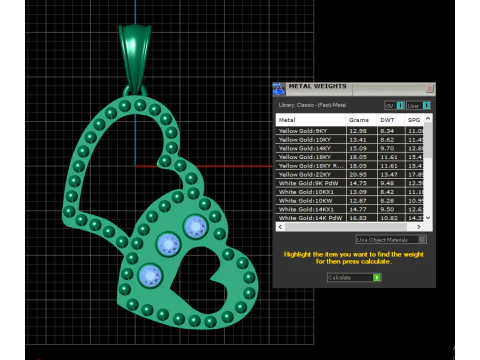Select the pendant bail in the viewport
This screenshot has width=480, height=360.
(x=135, y=58)
